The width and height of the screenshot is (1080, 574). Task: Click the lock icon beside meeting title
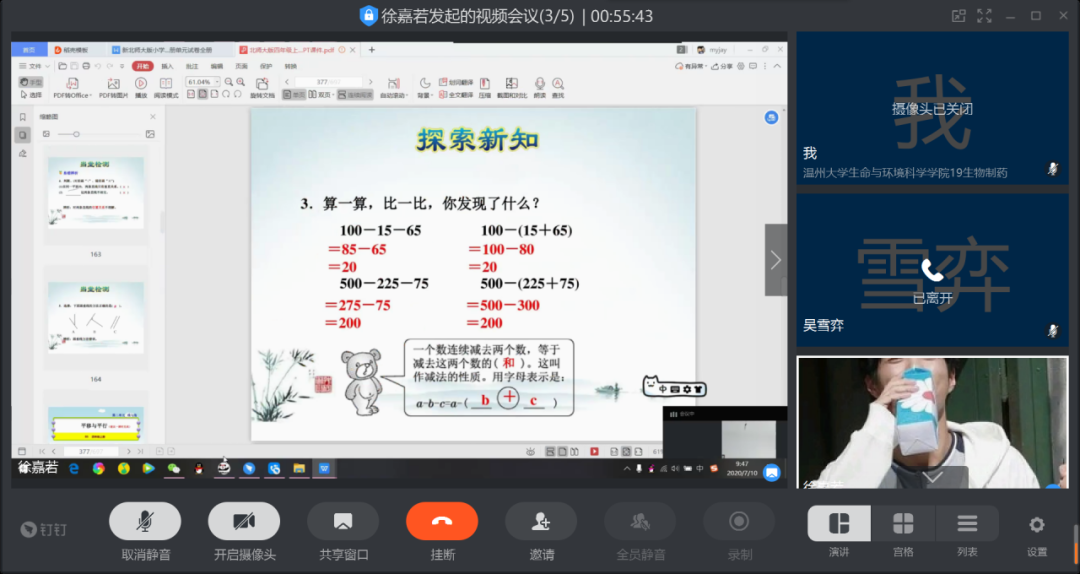point(369,16)
